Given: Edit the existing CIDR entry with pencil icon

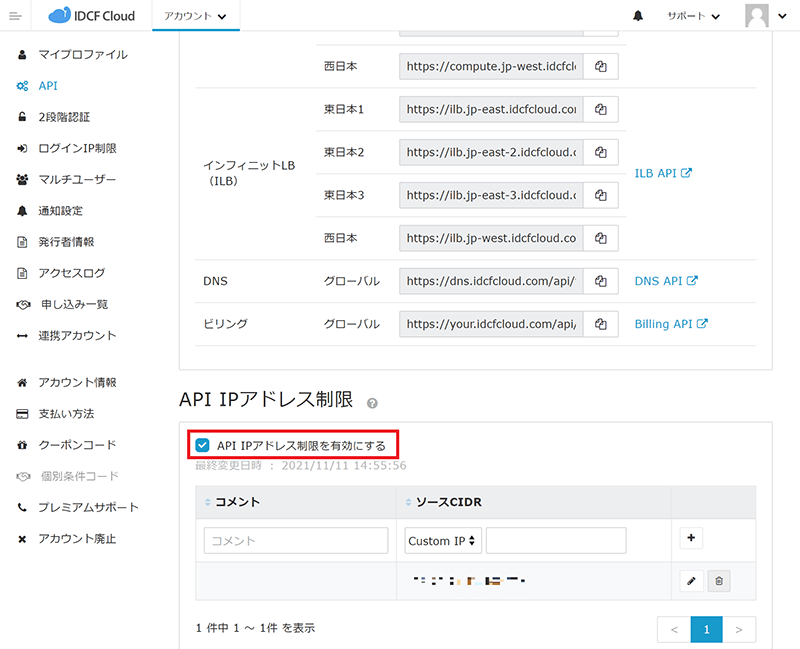Looking at the screenshot, I should [x=690, y=581].
